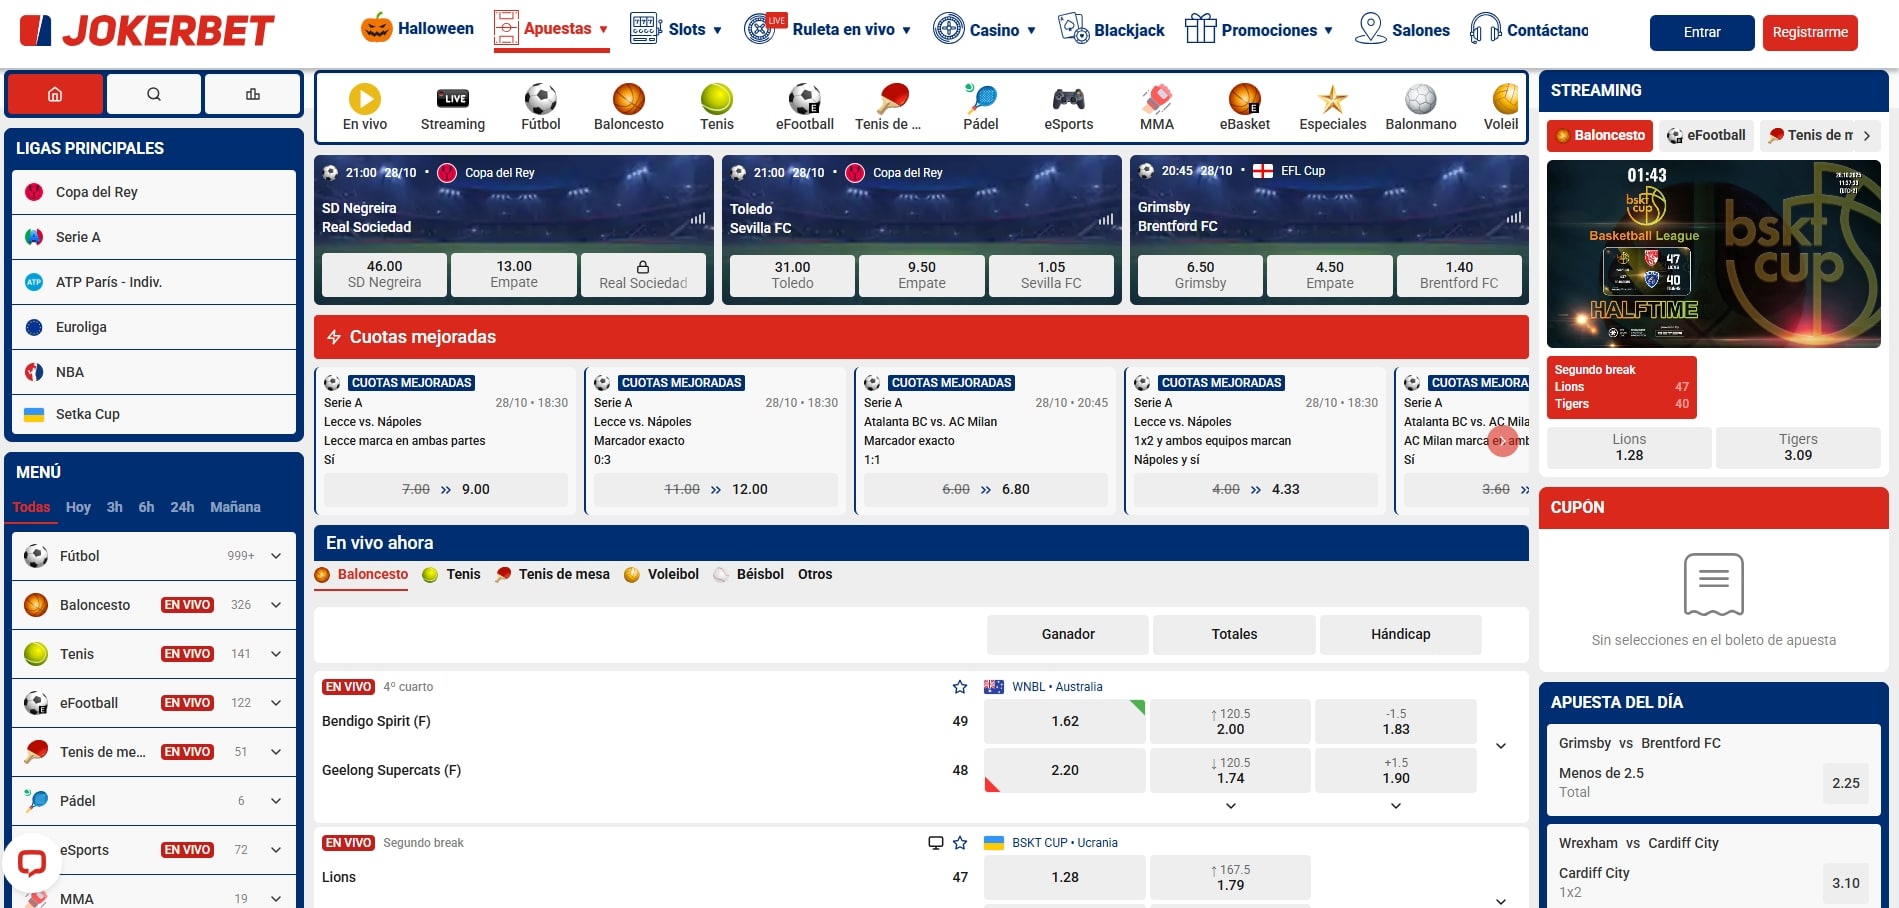Click the eBasket icon in the sports carousel
The width and height of the screenshot is (1899, 908).
(1243, 99)
